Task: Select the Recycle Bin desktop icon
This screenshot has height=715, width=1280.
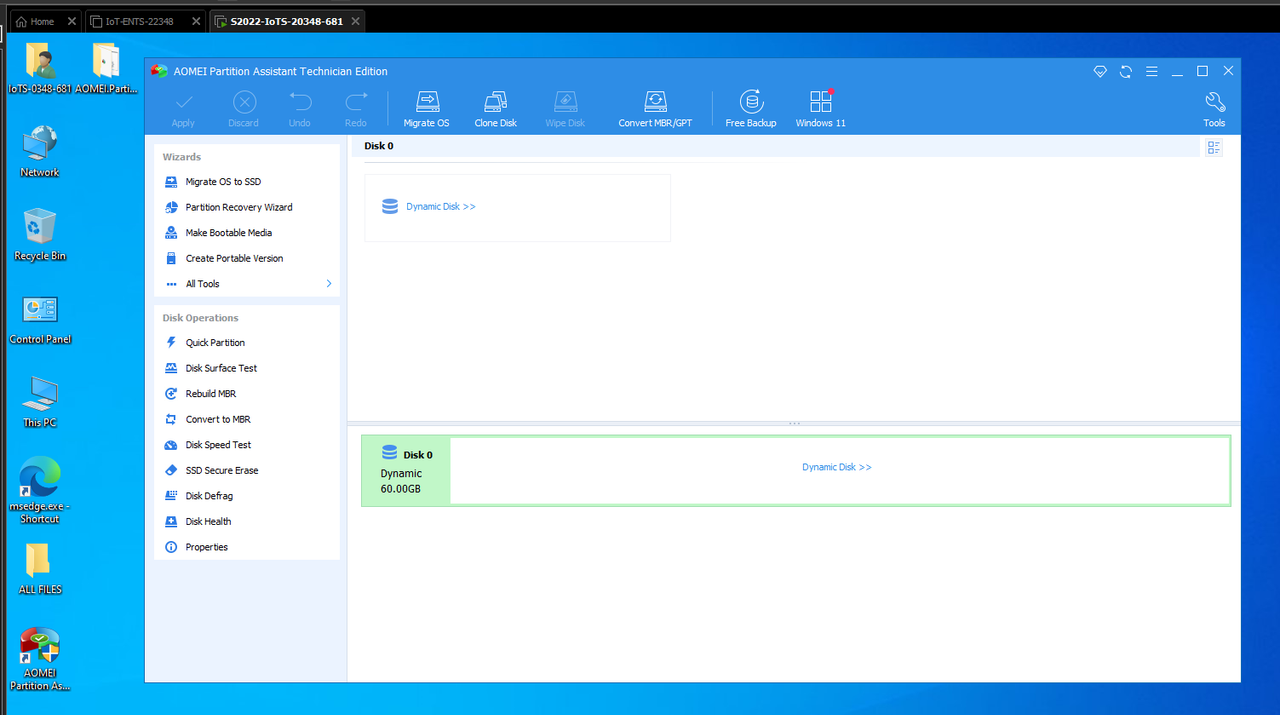Action: pyautogui.click(x=40, y=235)
